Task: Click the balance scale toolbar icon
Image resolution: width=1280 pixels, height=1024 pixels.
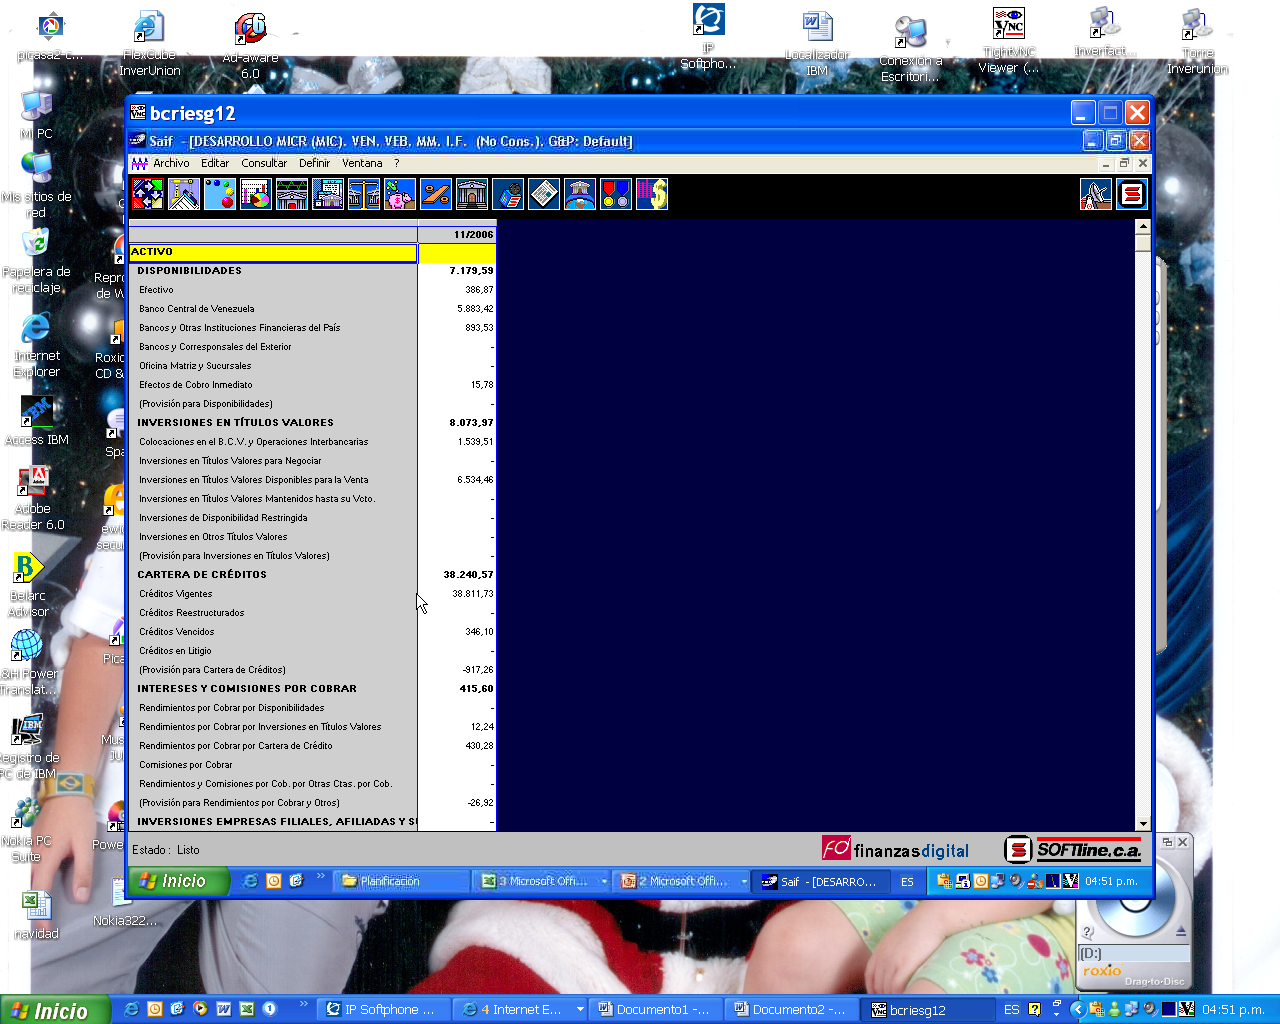Action: [364, 194]
